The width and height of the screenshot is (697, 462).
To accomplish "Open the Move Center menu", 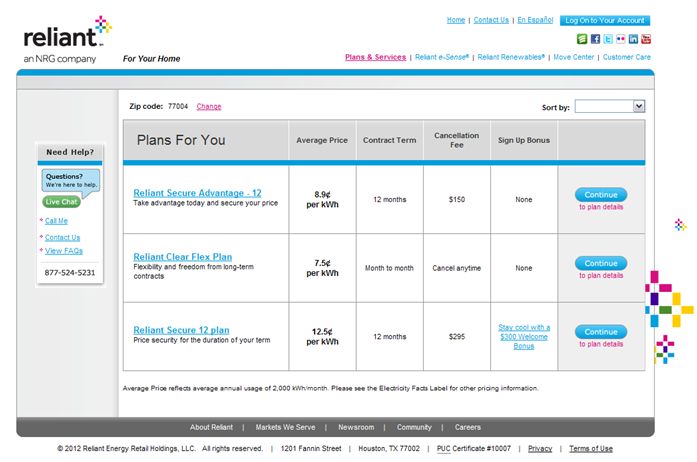I will pyautogui.click(x=573, y=57).
